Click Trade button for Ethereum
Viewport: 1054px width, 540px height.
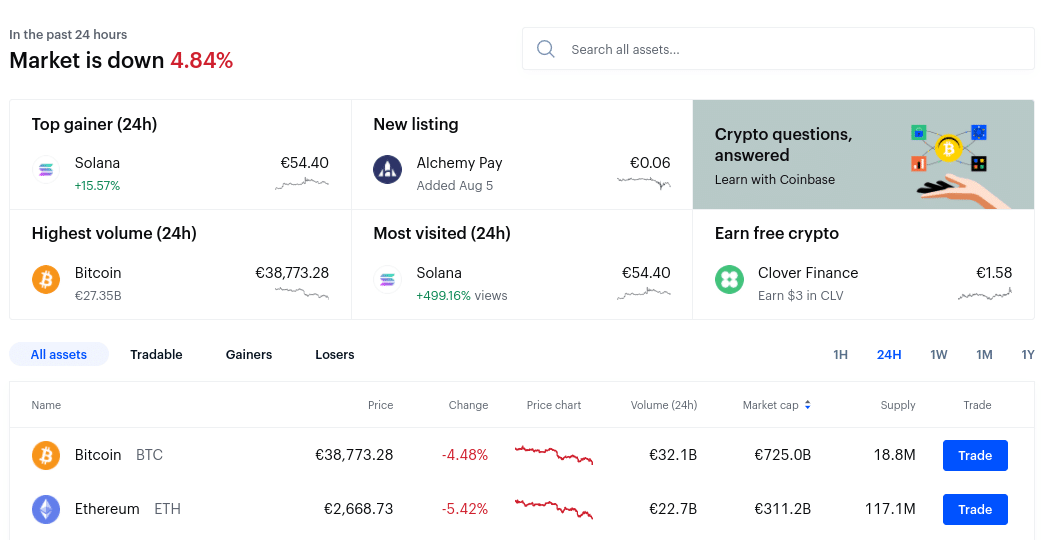click(975, 509)
